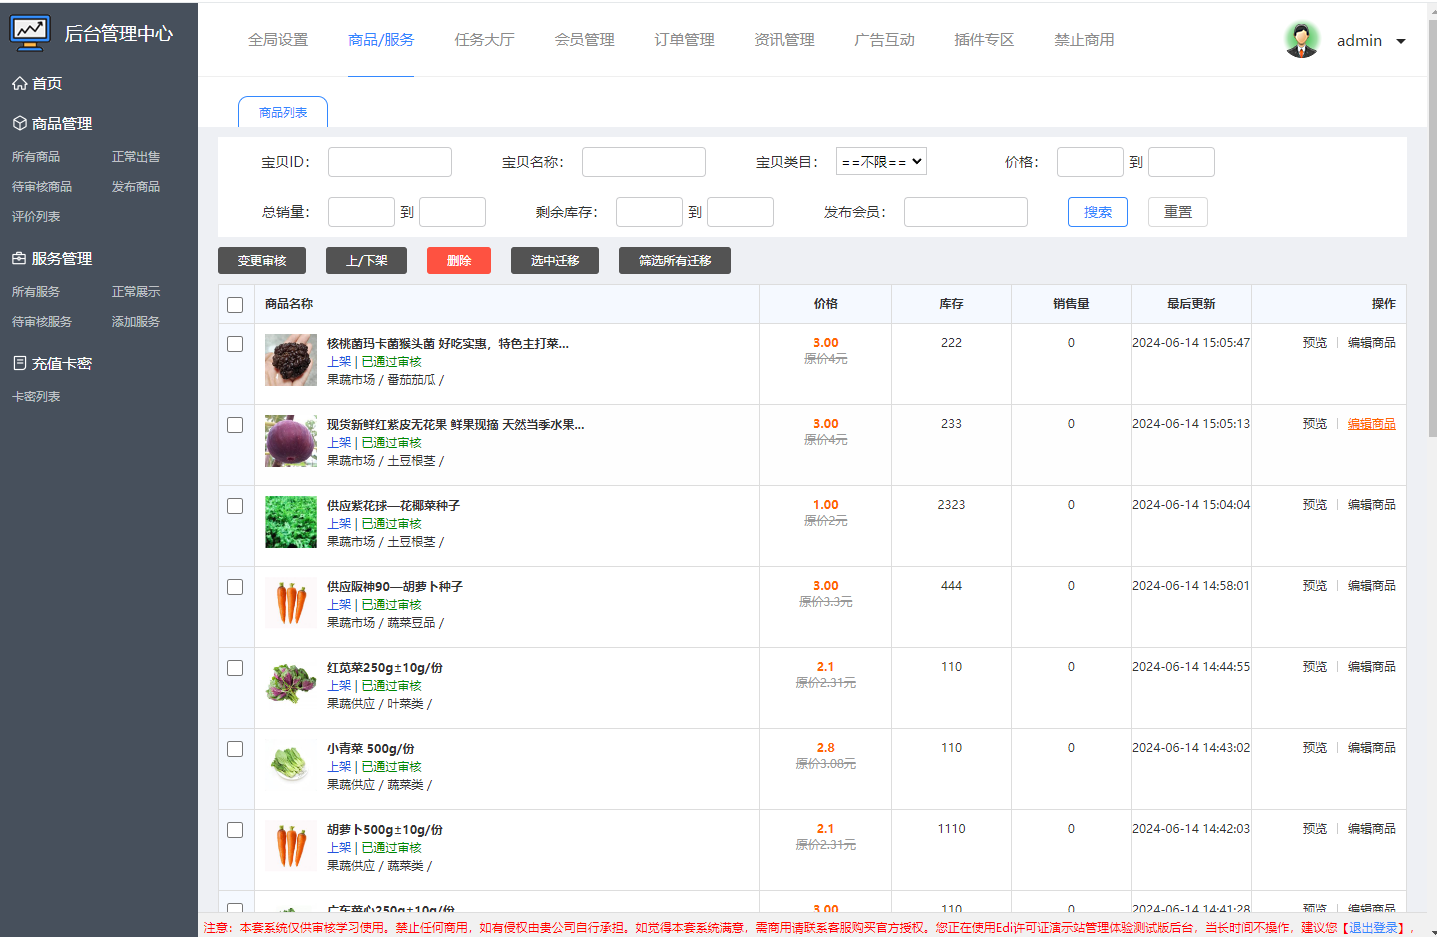Open the purple fig product thumbnail

291,441
